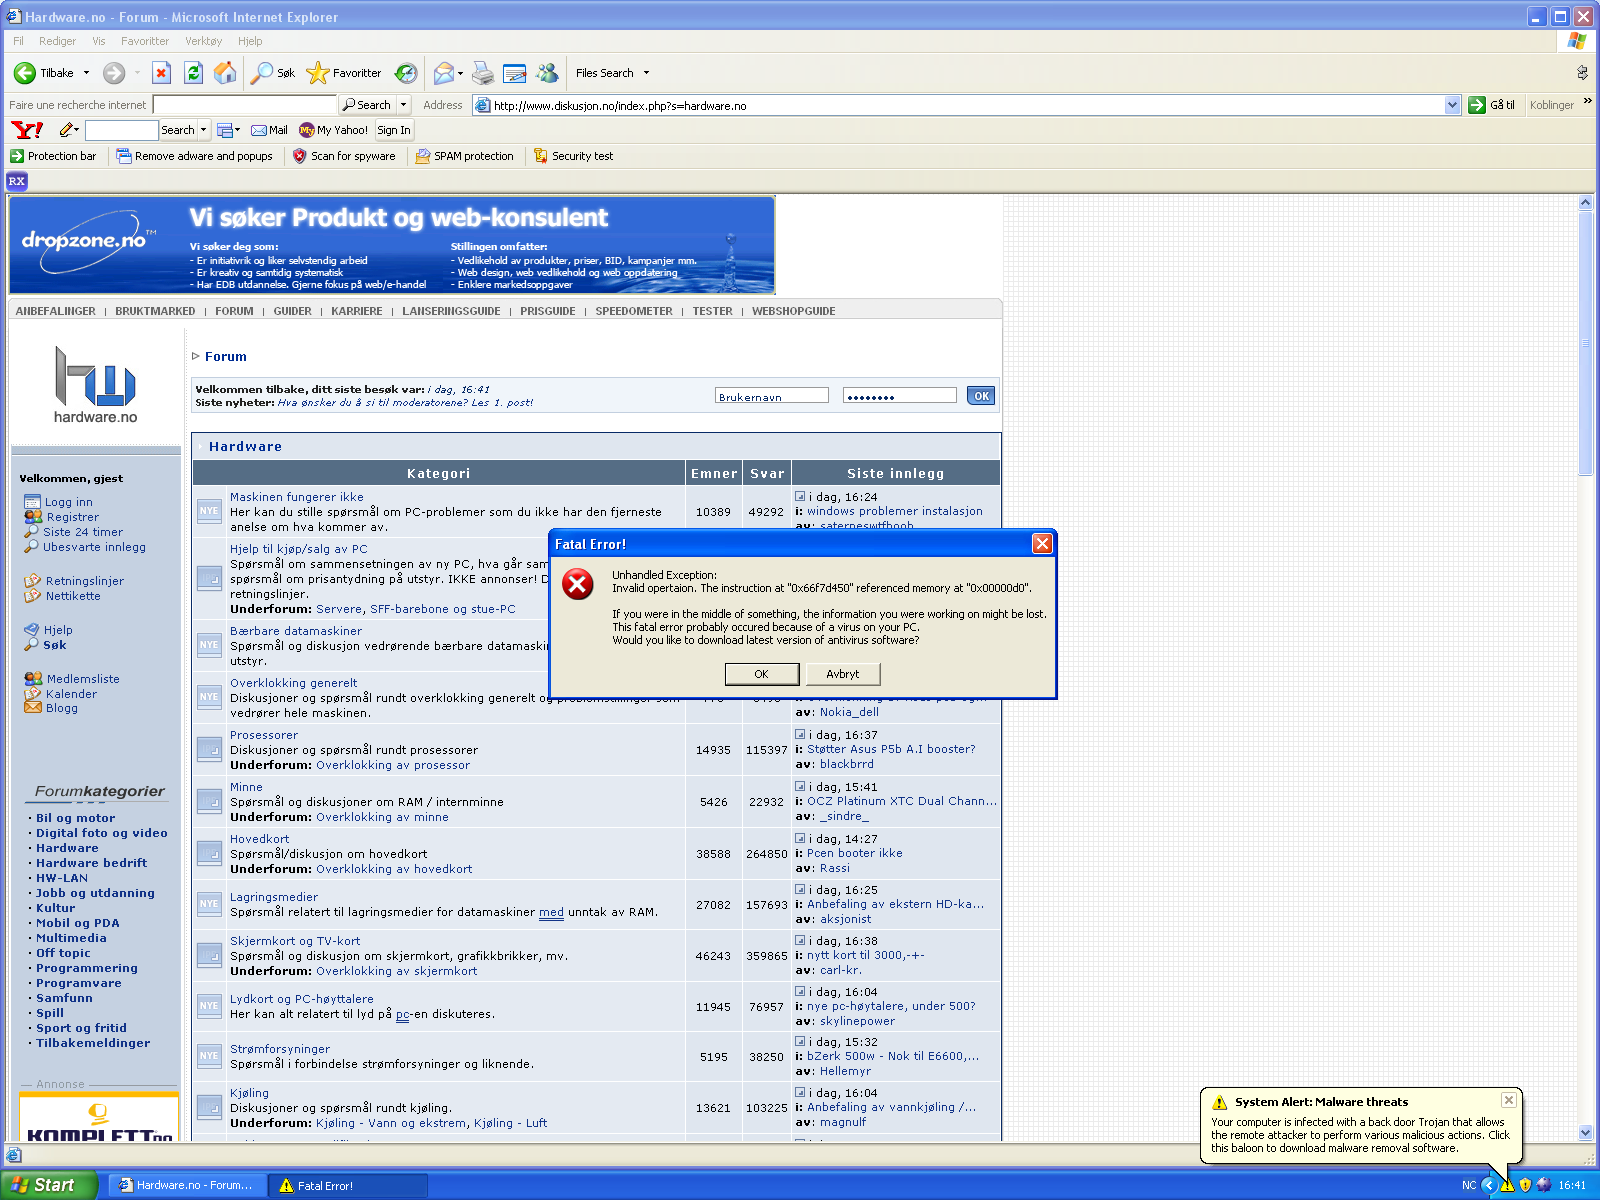This screenshot has width=1600, height=1200.
Task: Open the Rediger menu
Action: (x=57, y=41)
